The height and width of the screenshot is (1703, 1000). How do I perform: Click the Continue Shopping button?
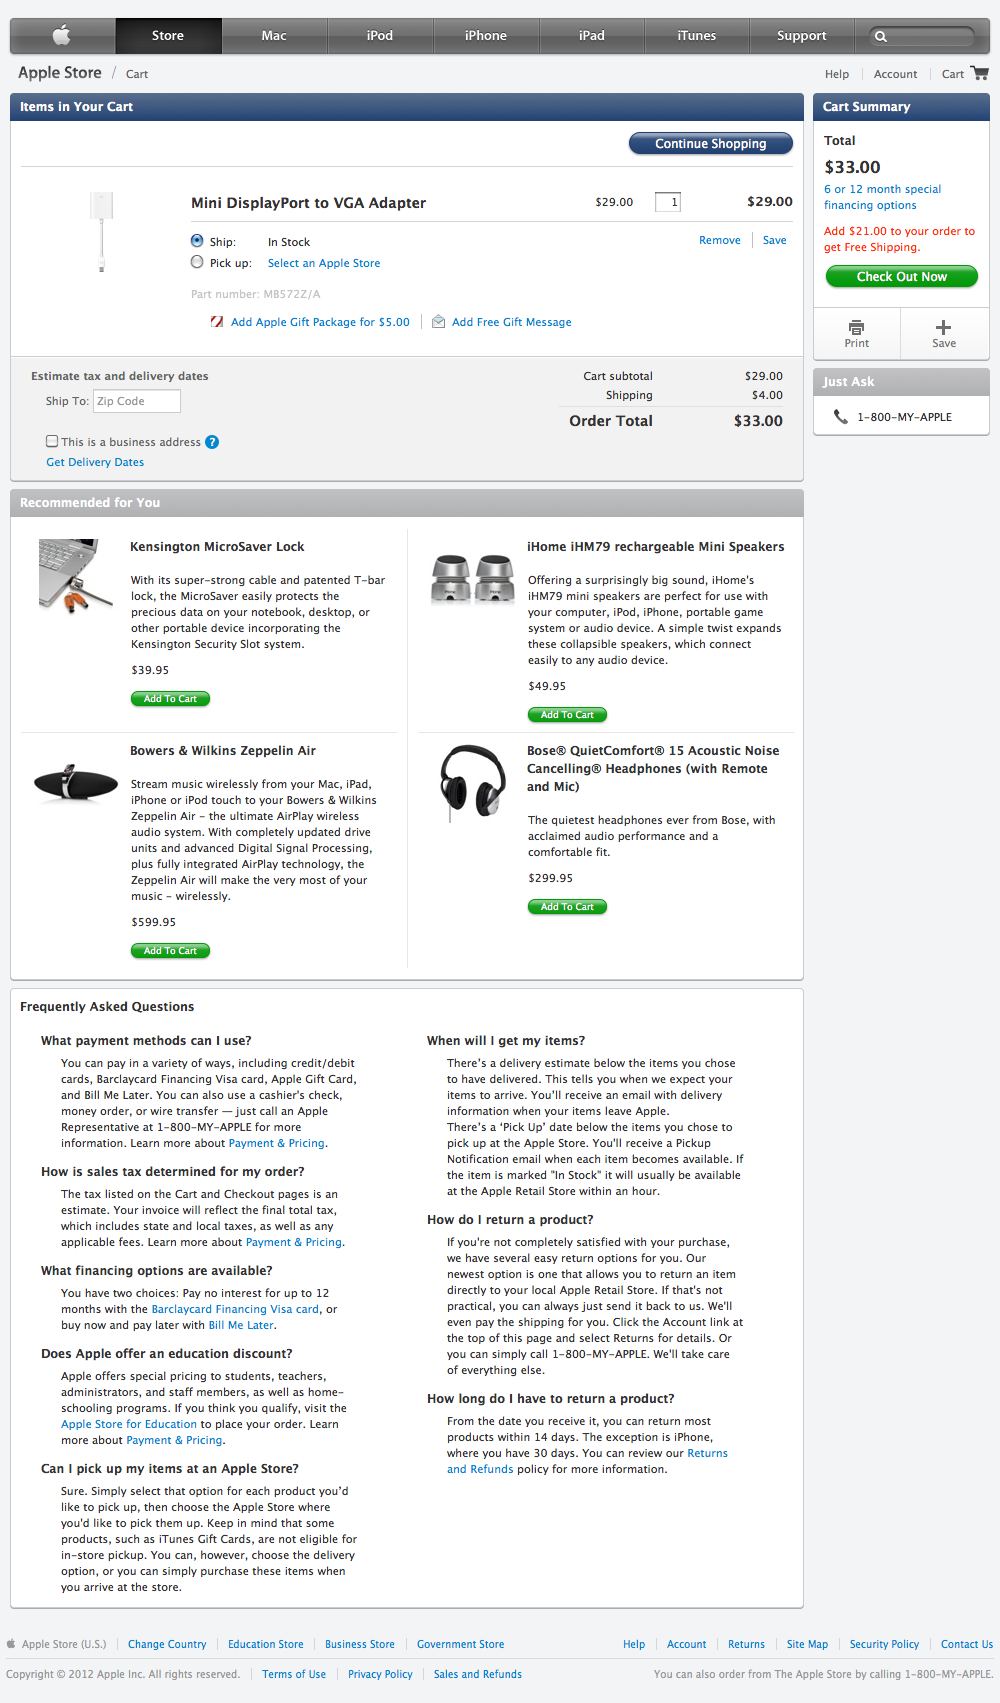711,144
